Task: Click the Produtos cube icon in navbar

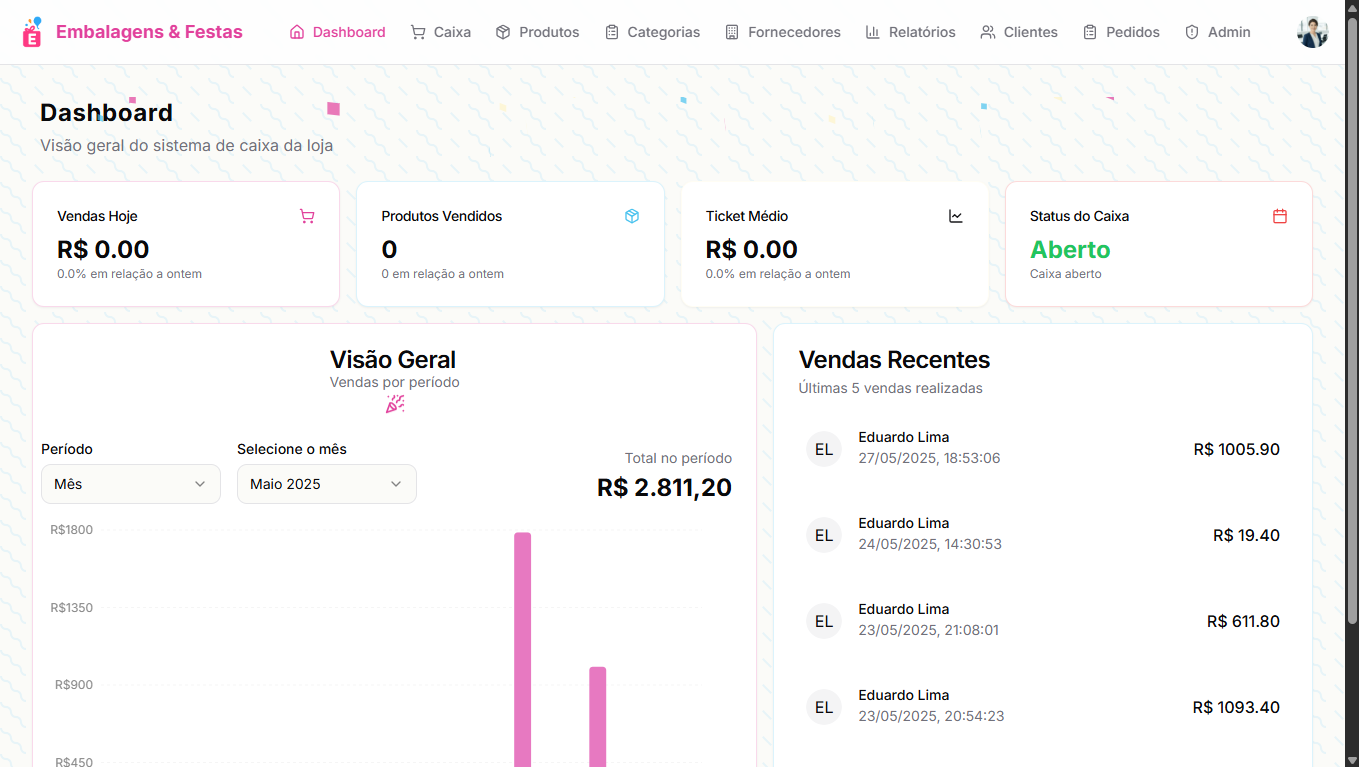Action: (x=501, y=31)
